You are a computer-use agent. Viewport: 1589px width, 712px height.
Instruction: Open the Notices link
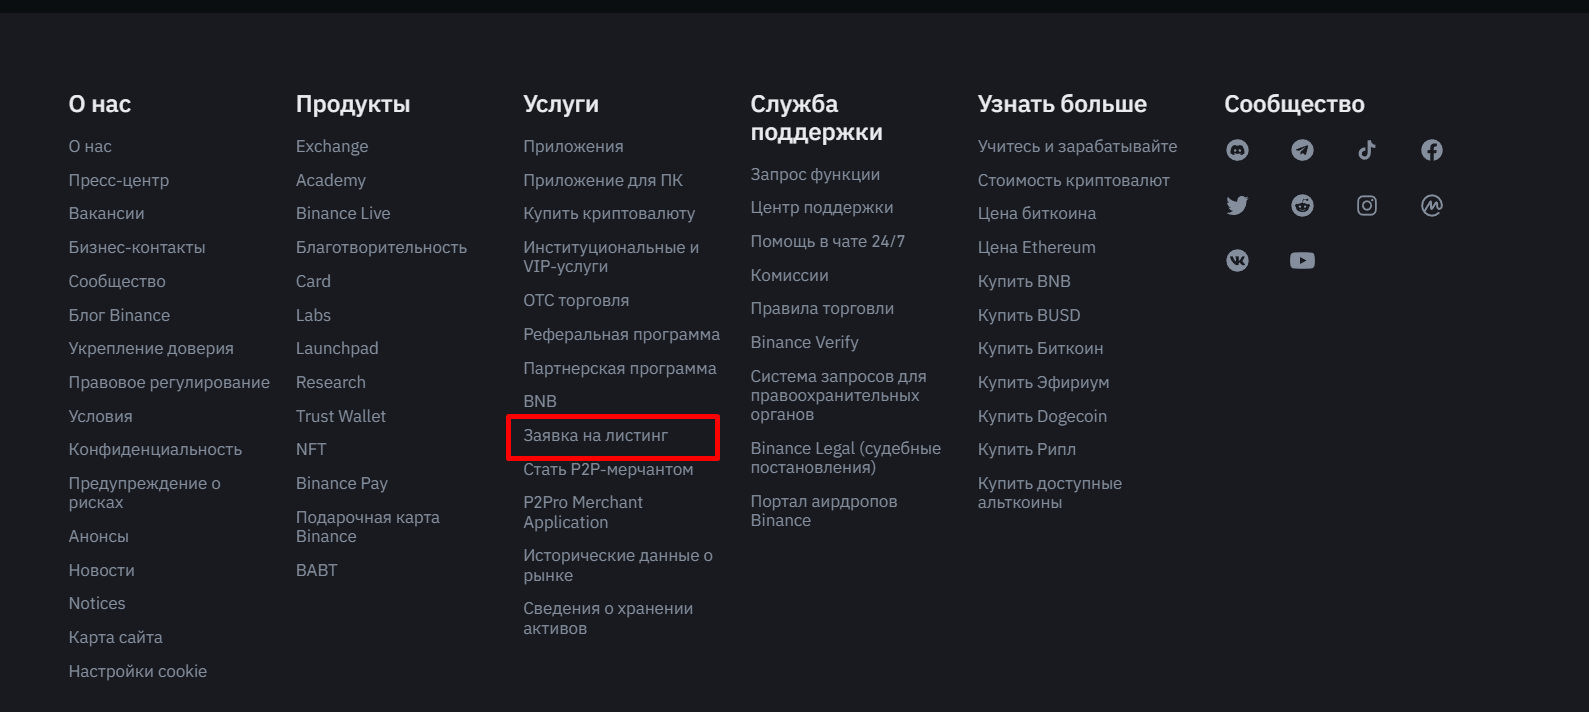point(97,603)
